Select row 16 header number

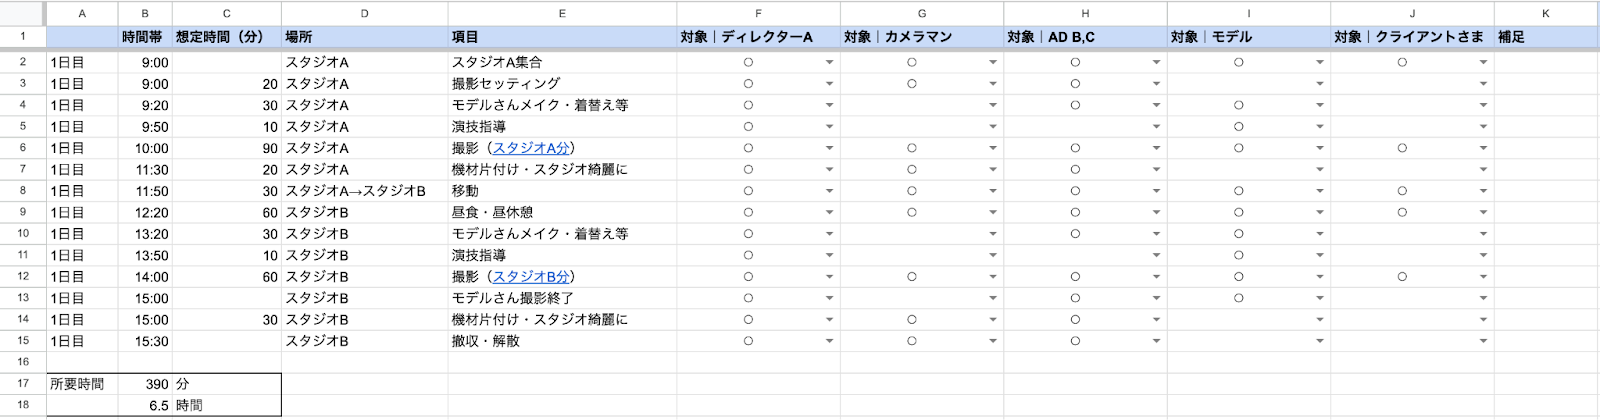tap(23, 362)
